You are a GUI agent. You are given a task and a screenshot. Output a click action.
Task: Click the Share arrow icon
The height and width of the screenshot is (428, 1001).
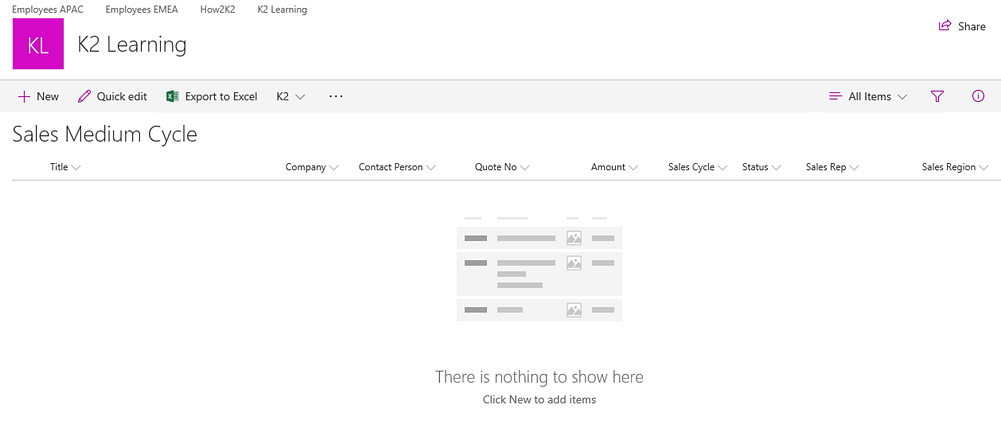(x=945, y=26)
